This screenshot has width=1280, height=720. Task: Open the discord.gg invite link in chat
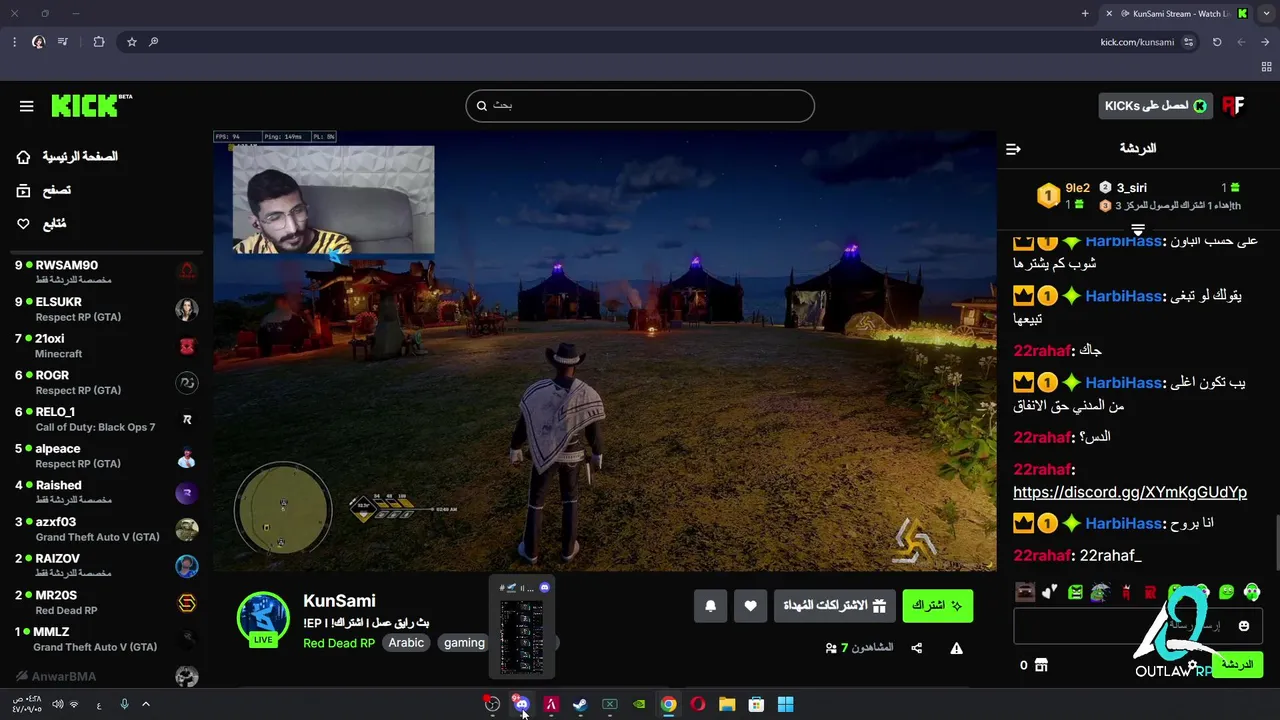(x=1130, y=492)
